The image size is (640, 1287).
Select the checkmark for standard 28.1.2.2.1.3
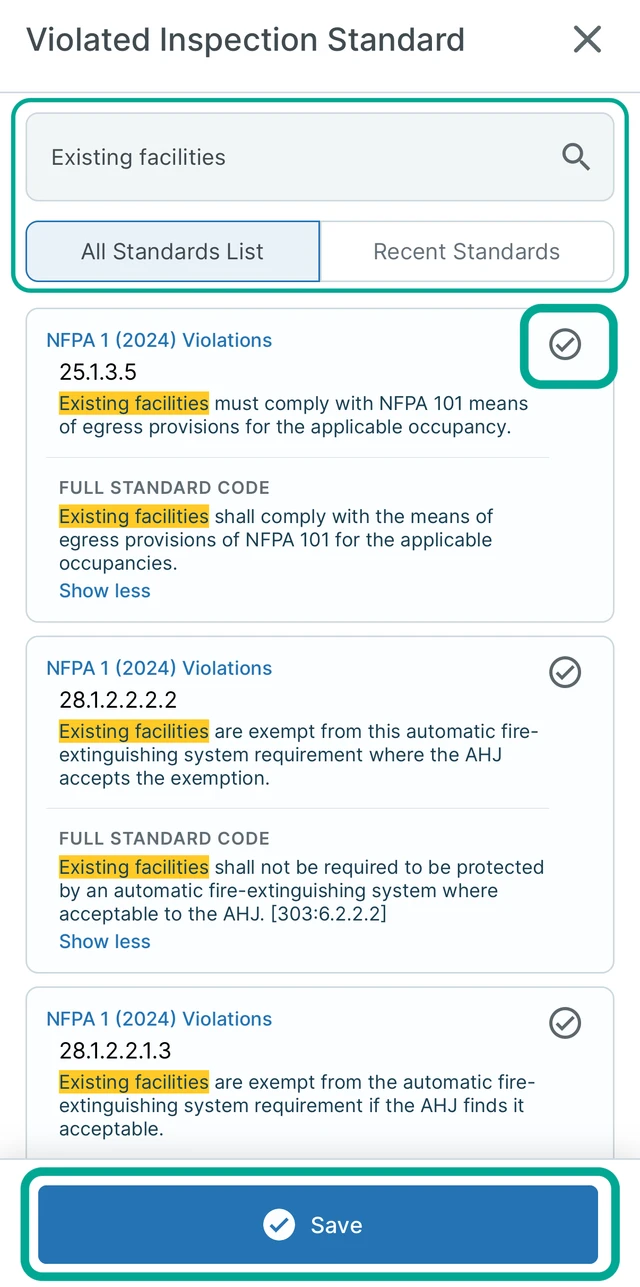coord(565,1023)
